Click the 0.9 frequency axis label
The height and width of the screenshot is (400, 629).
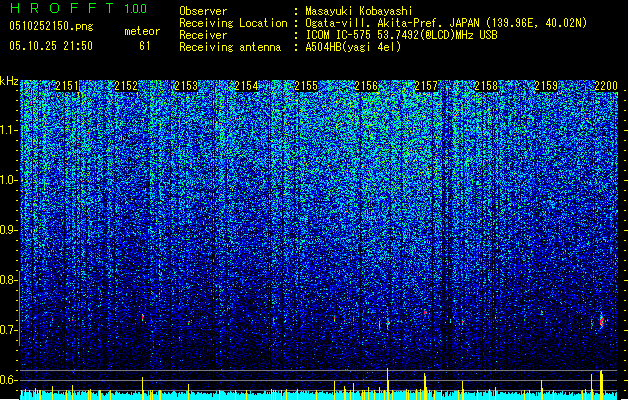tap(8, 230)
